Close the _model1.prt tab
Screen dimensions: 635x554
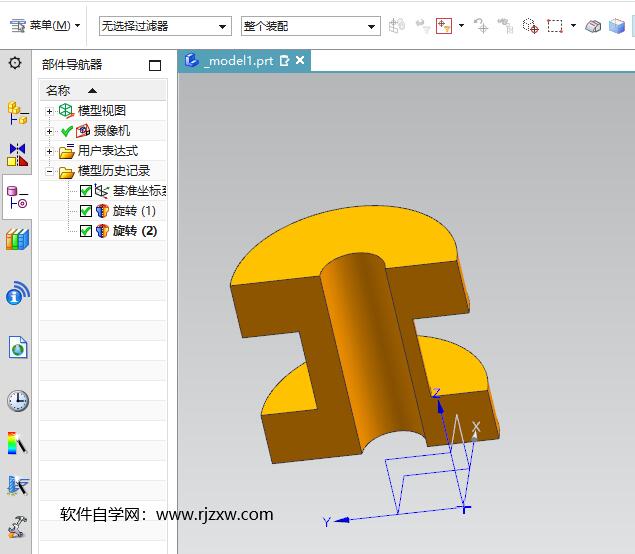pyautogui.click(x=300, y=60)
